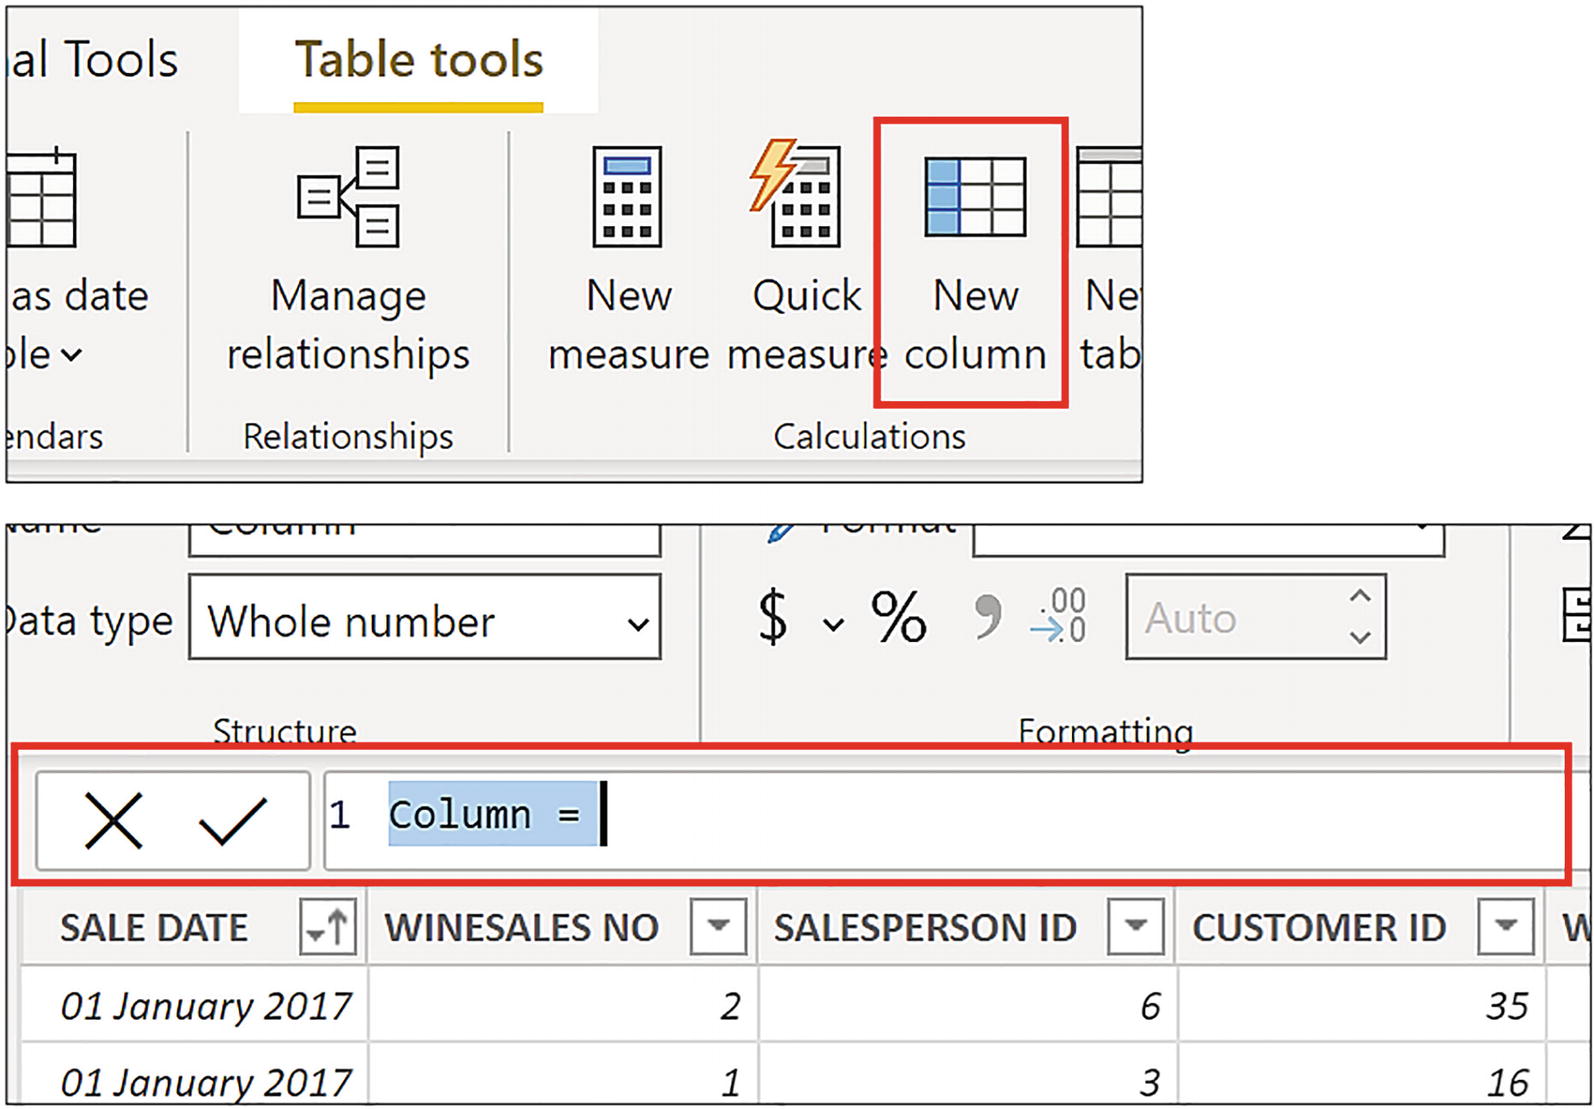The width and height of the screenshot is (1594, 1109).
Task: Increase decimal places with up arrow
Action: tap(1359, 597)
